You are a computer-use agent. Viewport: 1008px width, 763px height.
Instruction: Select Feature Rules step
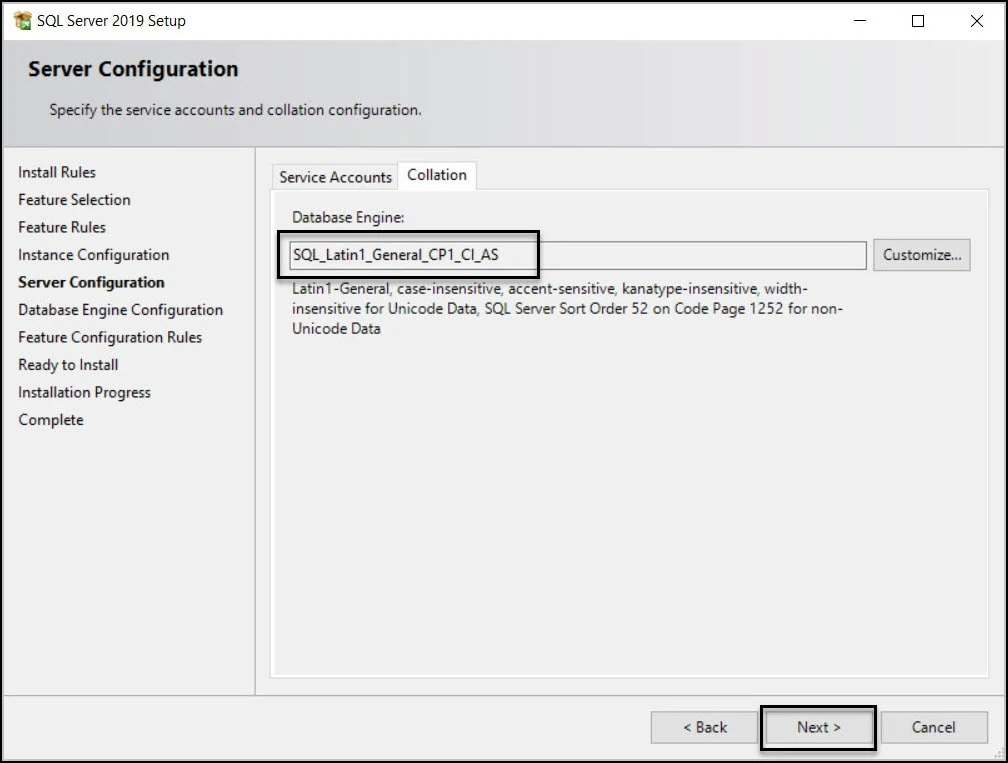click(62, 228)
